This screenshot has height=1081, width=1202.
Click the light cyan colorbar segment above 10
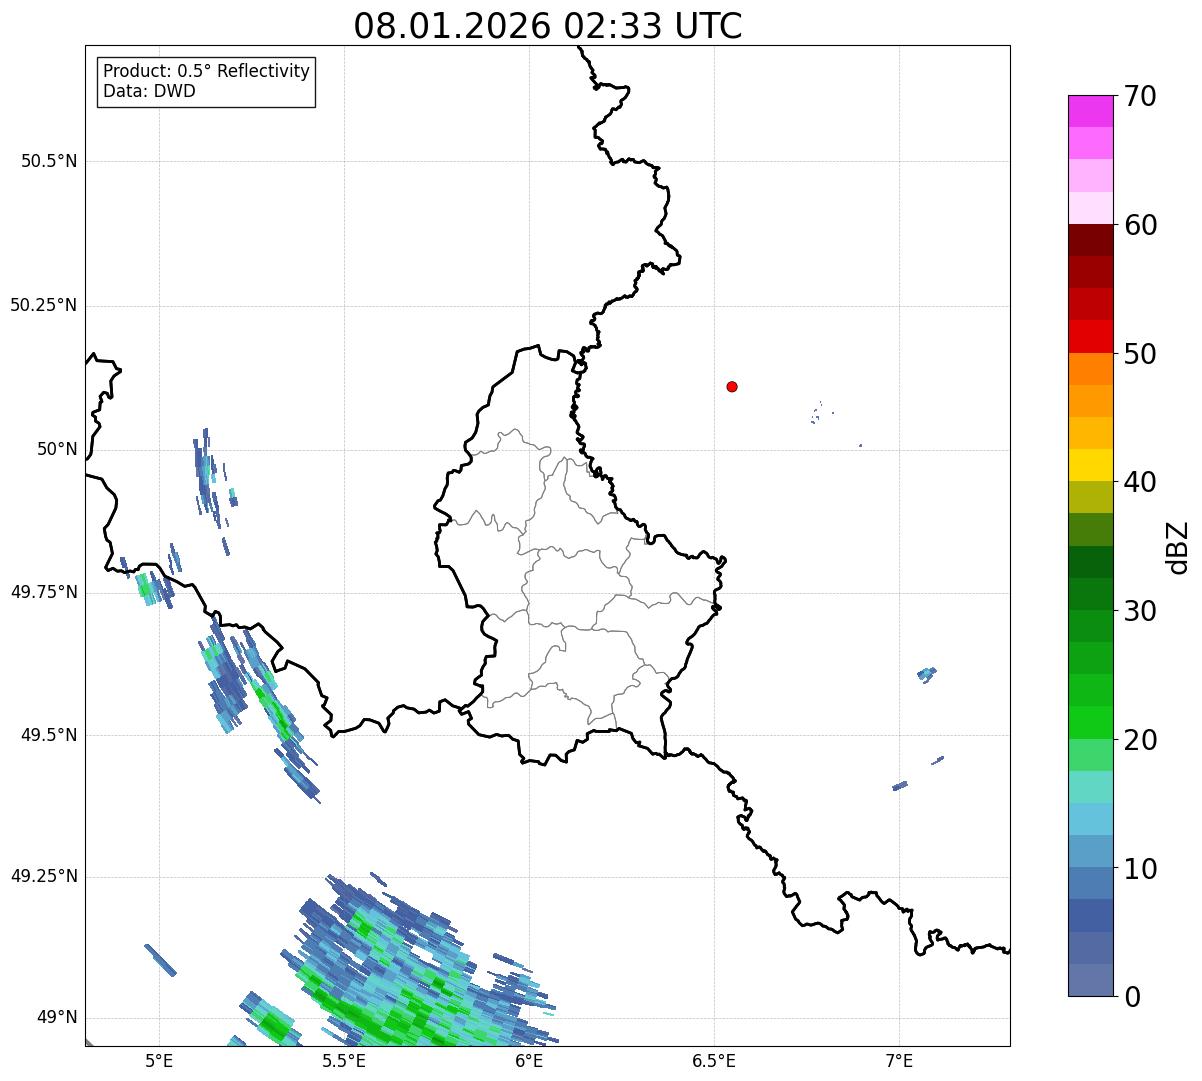tap(1090, 819)
